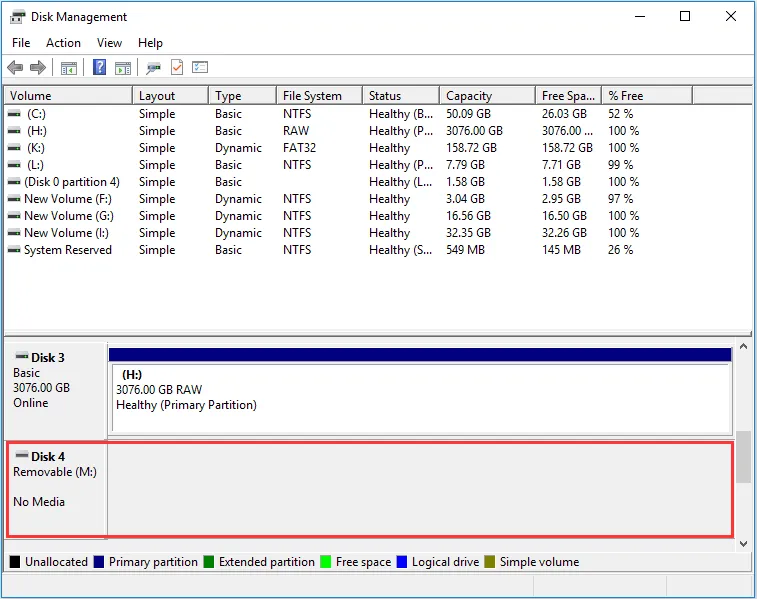Viewport: 757px width, 599px height.
Task: Click the Back arrow toolbar icon
Action: tap(15, 68)
